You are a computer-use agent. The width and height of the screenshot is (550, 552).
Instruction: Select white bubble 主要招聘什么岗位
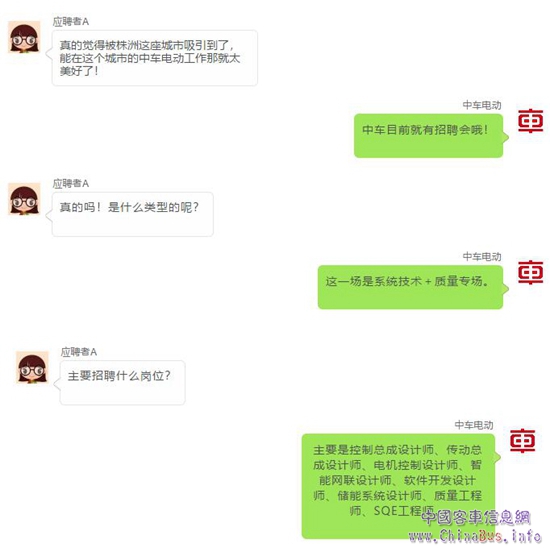[122, 382]
